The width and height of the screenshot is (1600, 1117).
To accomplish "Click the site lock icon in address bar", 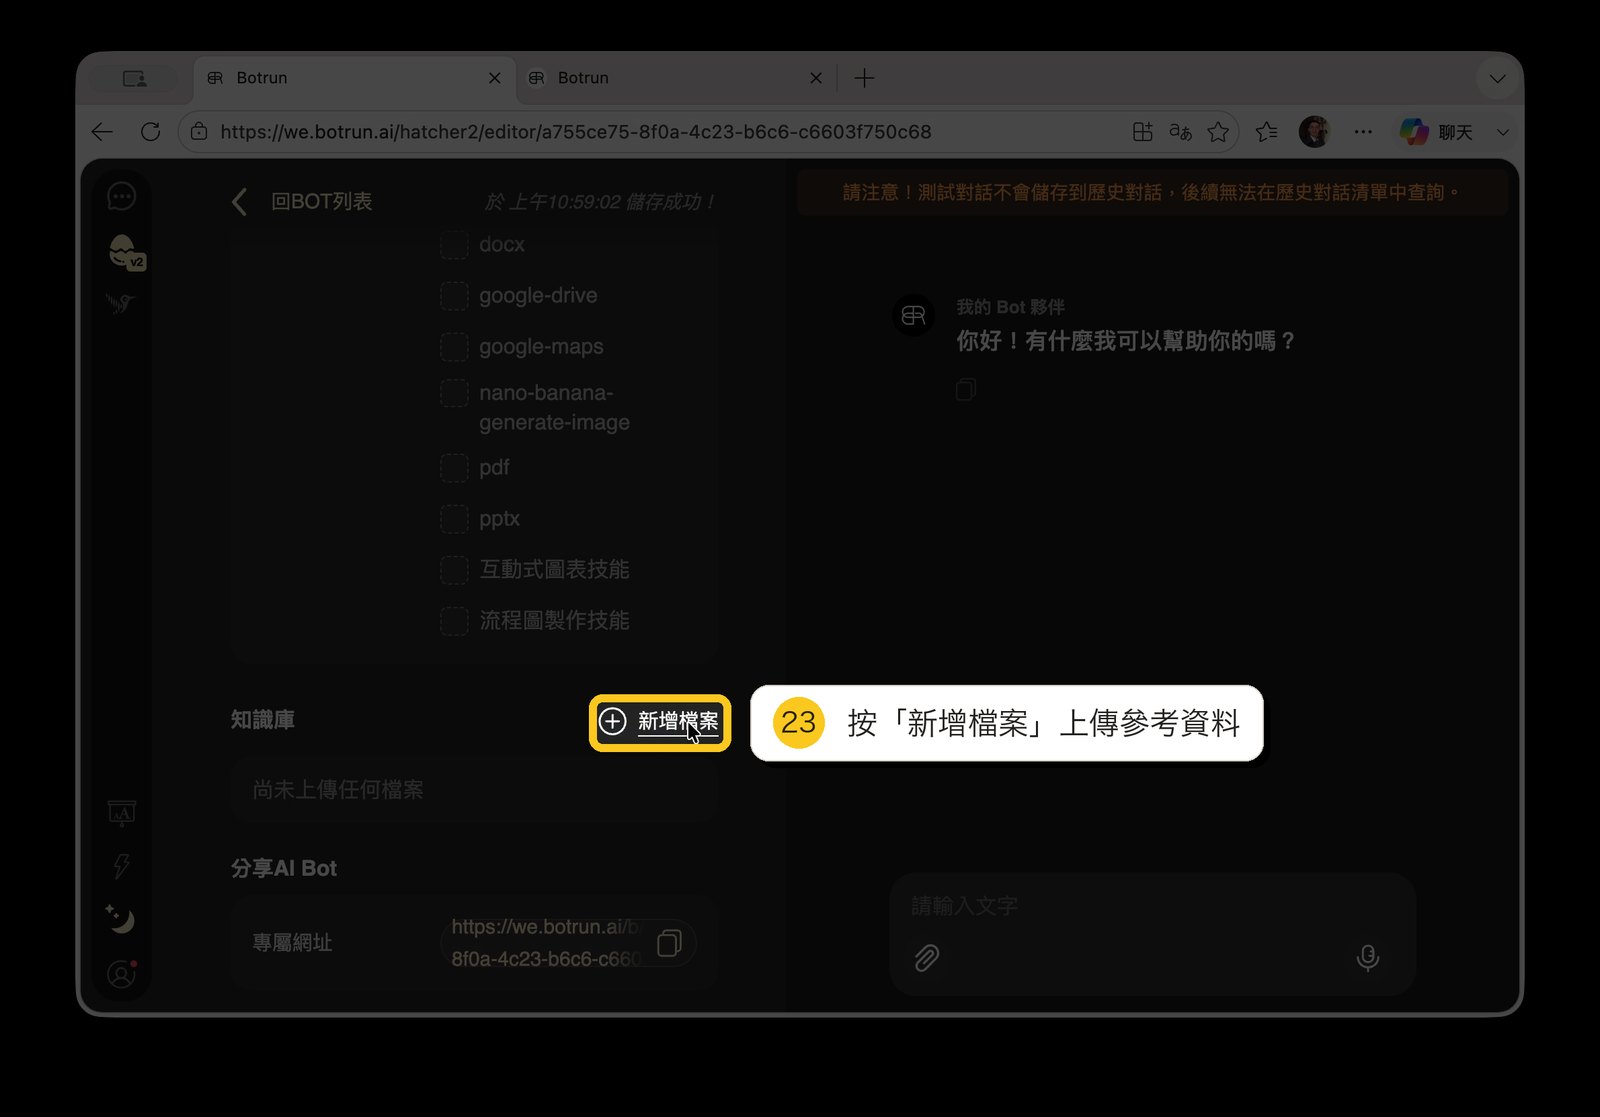I will point(199,132).
